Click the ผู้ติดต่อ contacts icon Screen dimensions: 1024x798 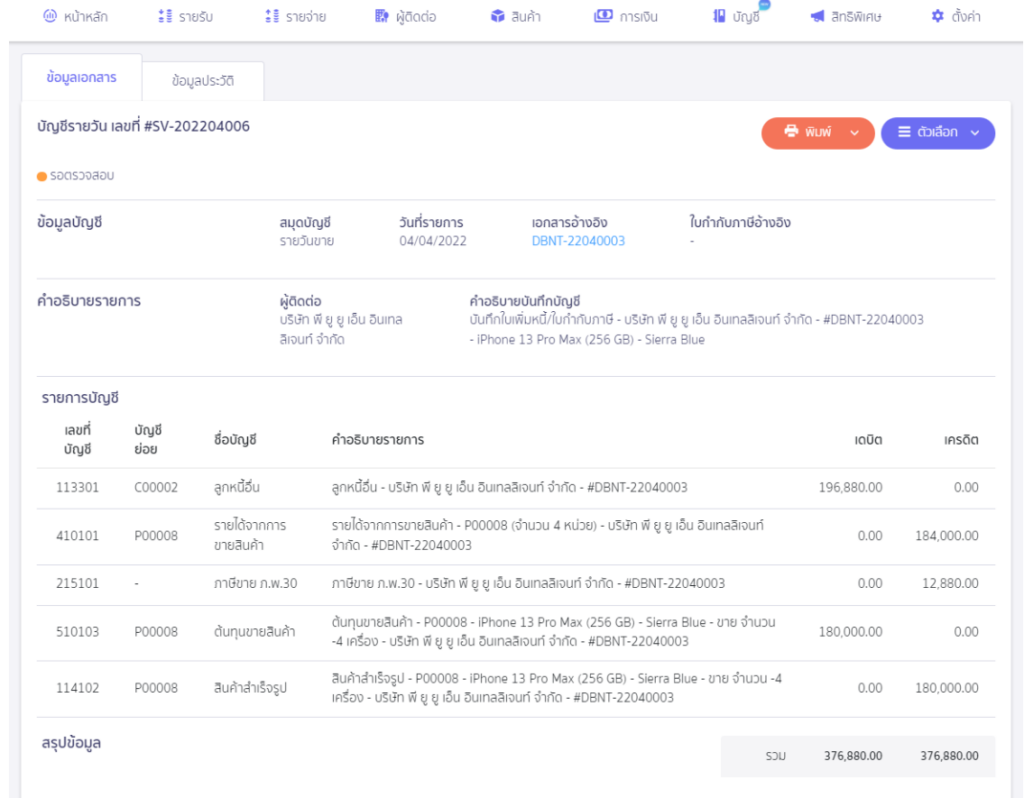pos(382,16)
